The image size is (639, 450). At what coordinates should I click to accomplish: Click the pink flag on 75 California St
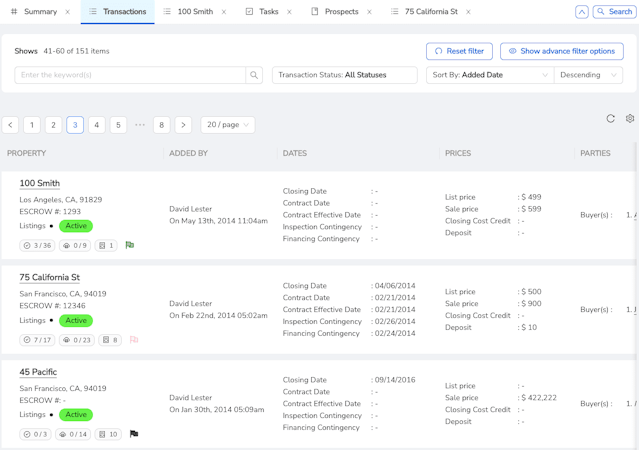tap(134, 340)
